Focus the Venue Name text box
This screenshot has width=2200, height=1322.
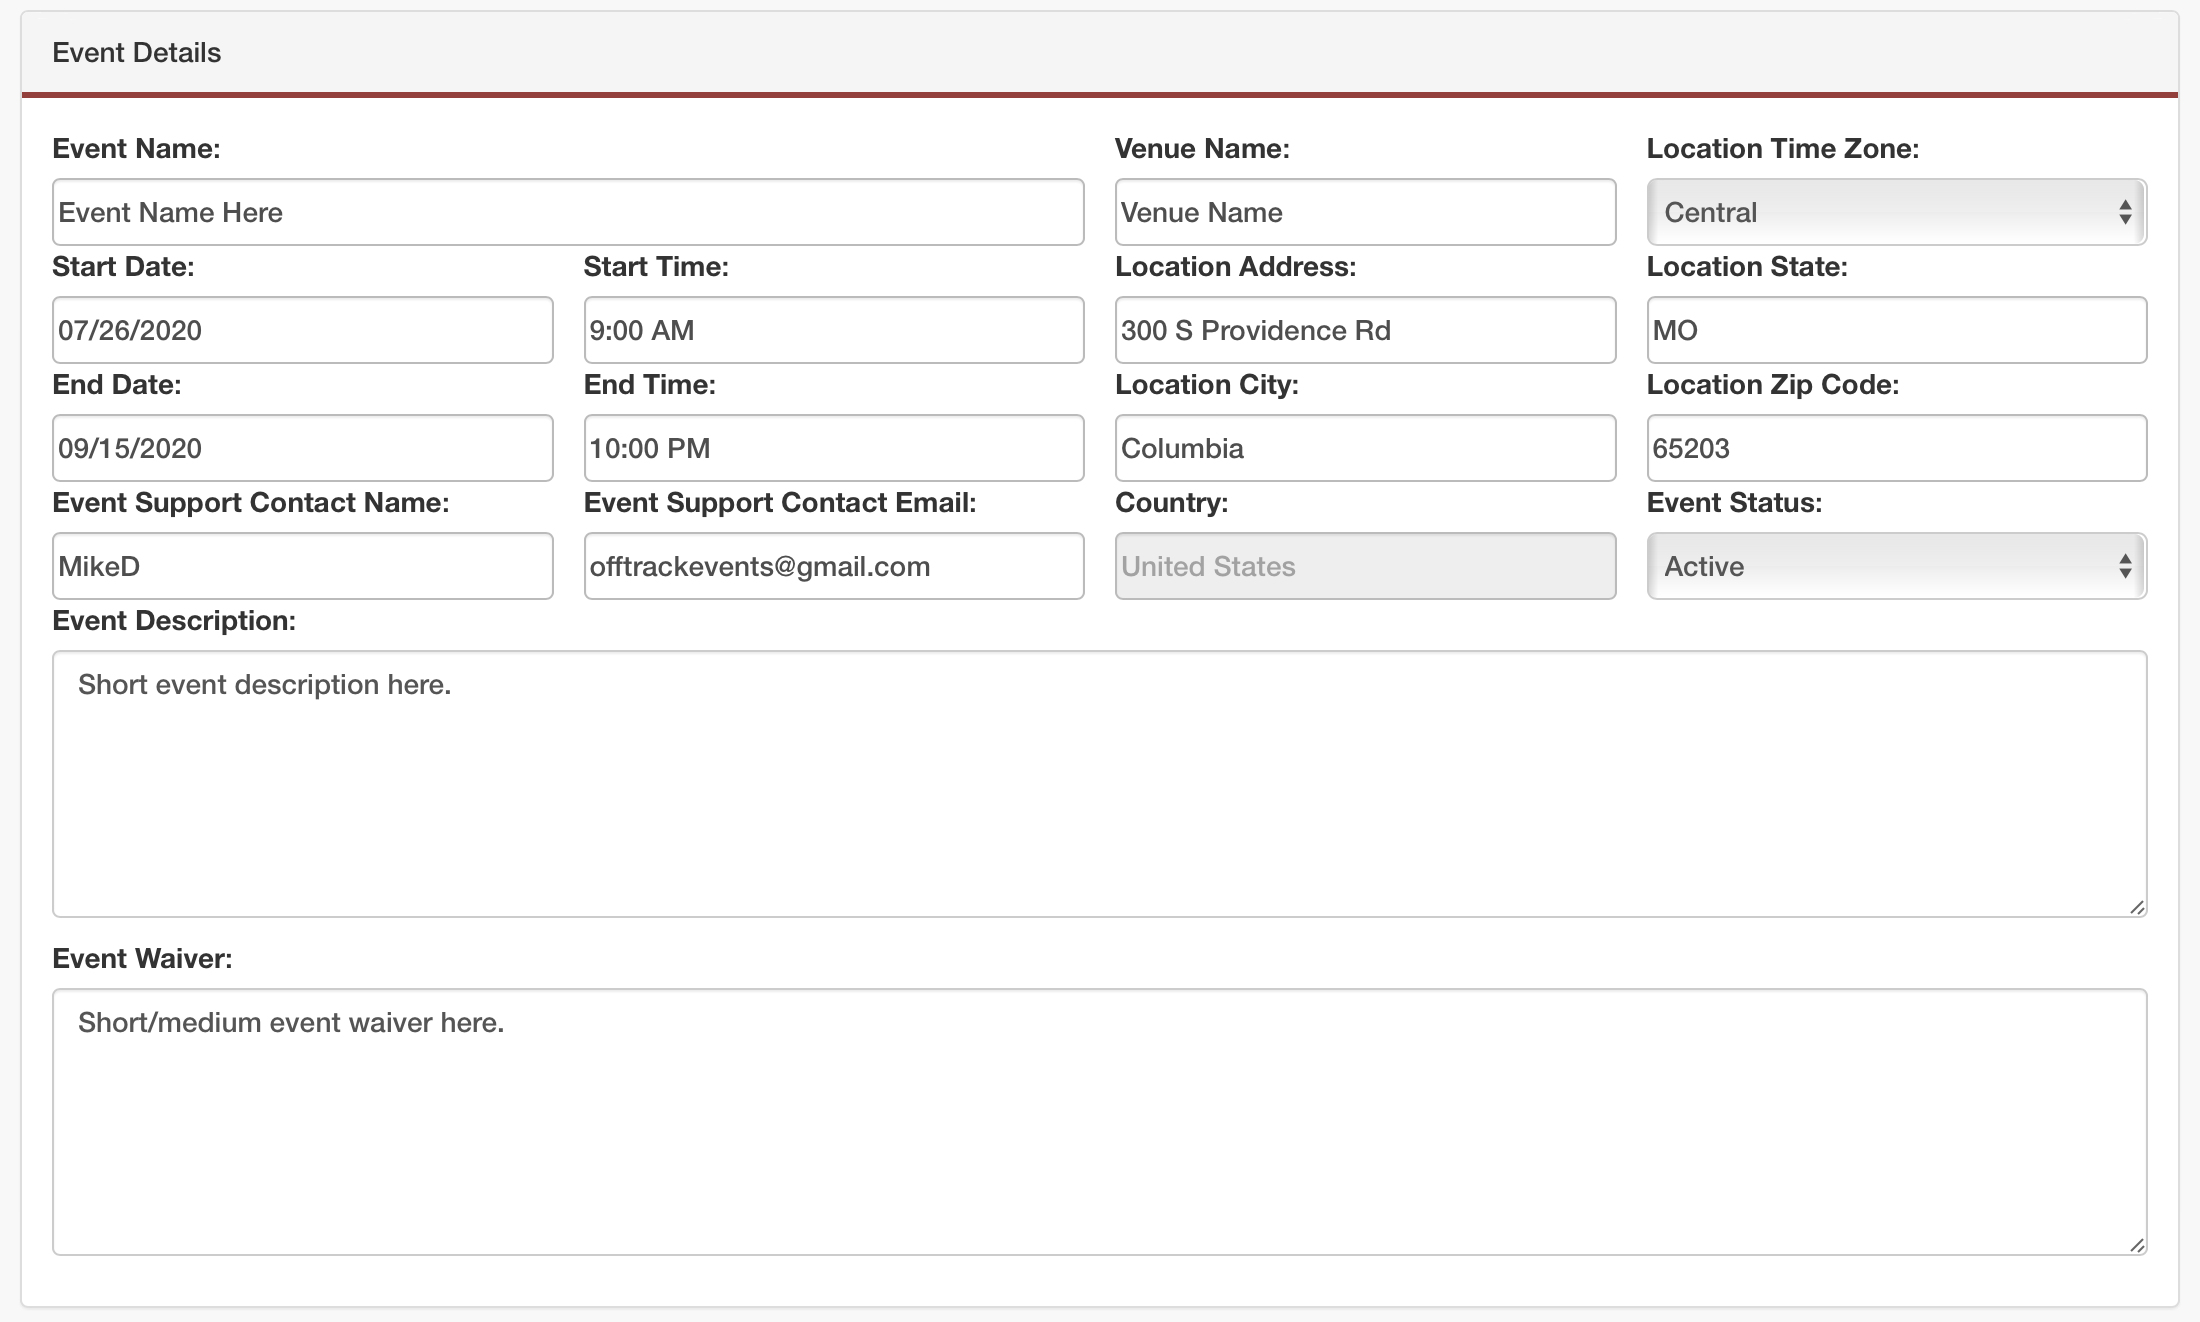[x=1364, y=212]
